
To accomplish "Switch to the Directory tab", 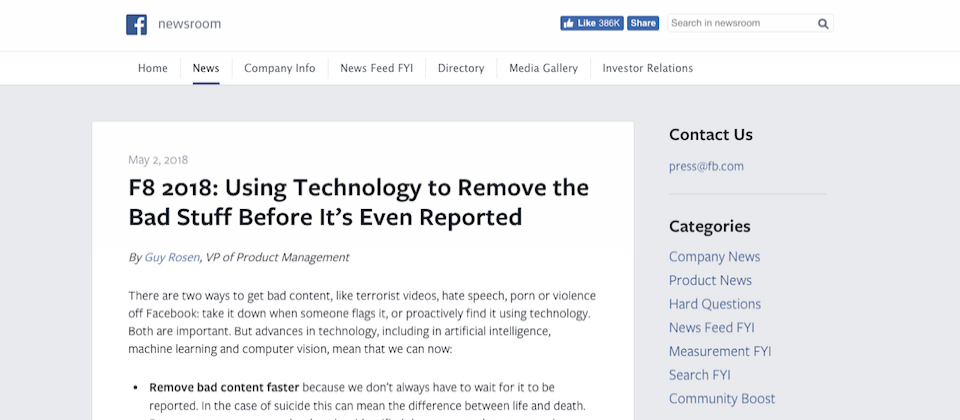I will pyautogui.click(x=461, y=68).
